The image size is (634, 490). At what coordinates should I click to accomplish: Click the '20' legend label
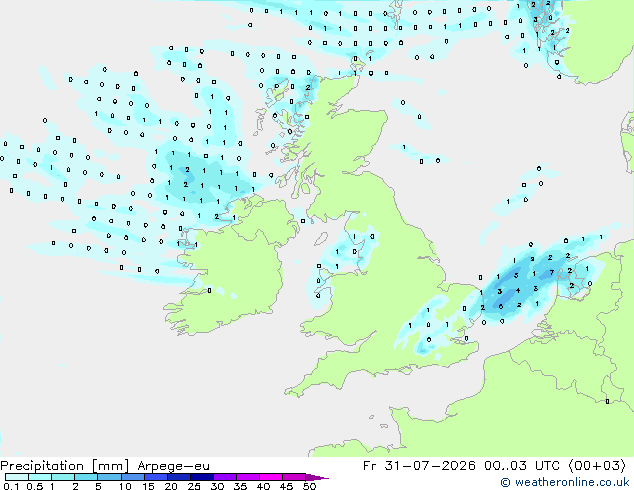click(171, 486)
